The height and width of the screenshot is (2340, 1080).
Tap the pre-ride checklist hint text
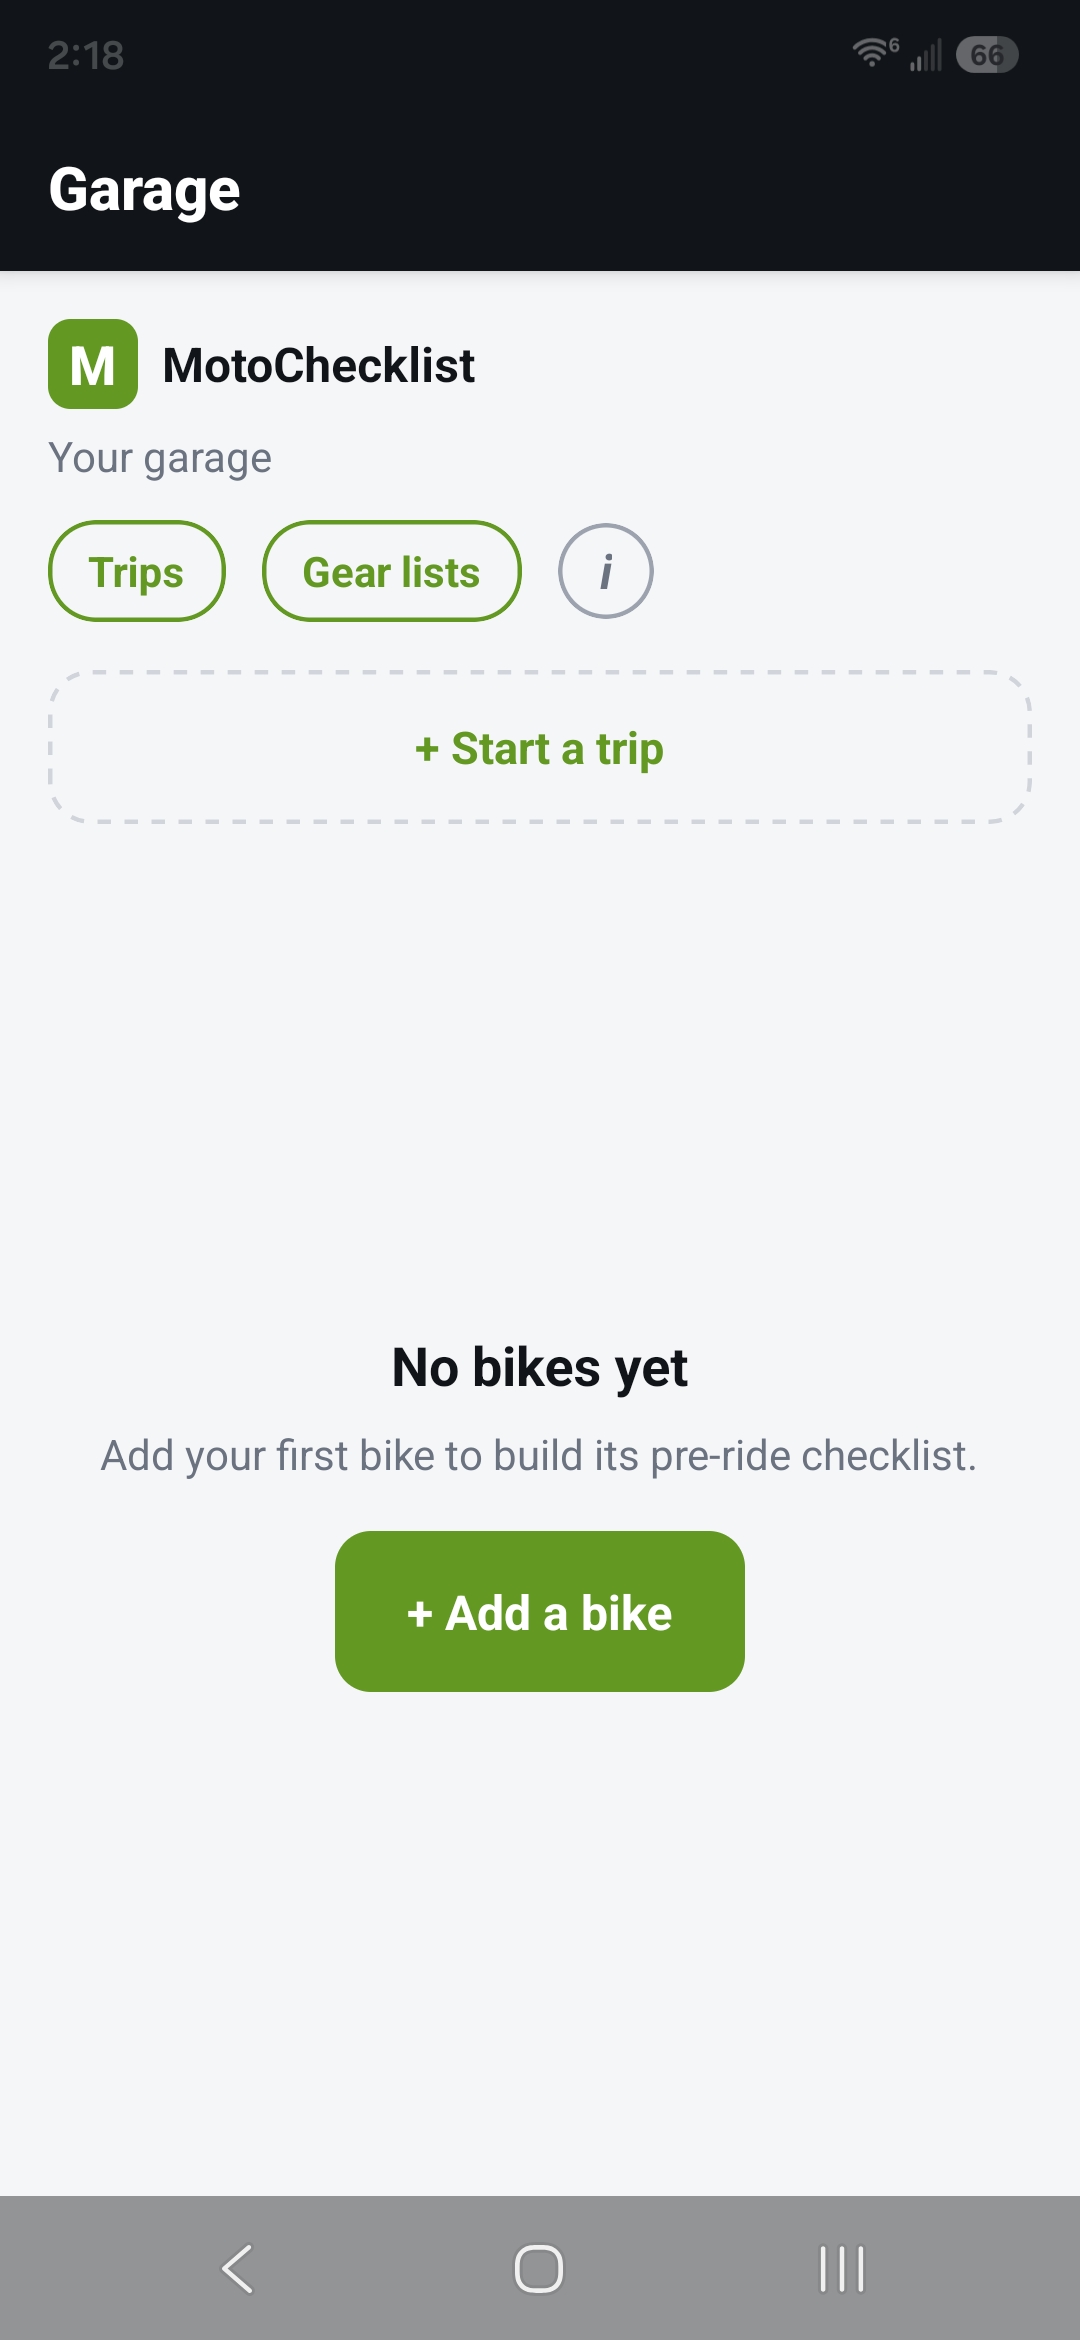click(539, 1456)
